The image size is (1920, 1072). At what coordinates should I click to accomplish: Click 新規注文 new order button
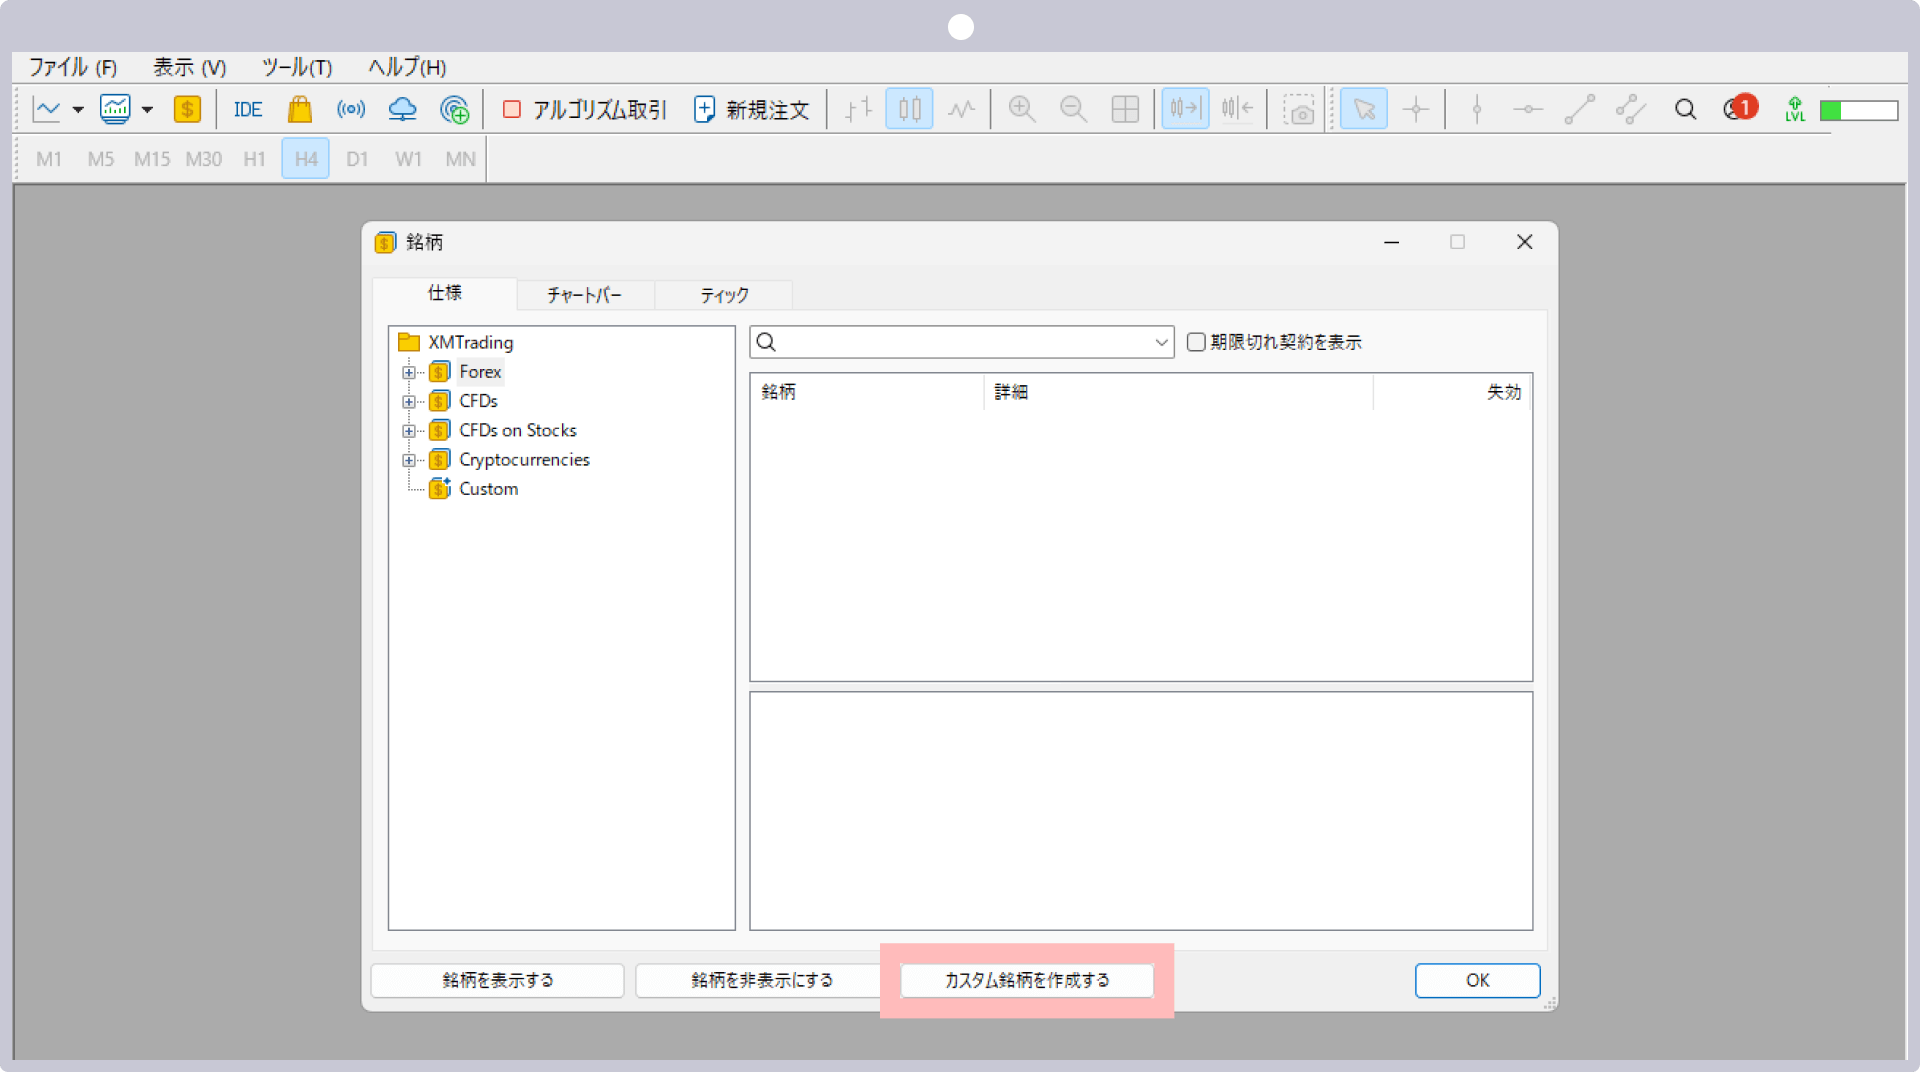[752, 110]
